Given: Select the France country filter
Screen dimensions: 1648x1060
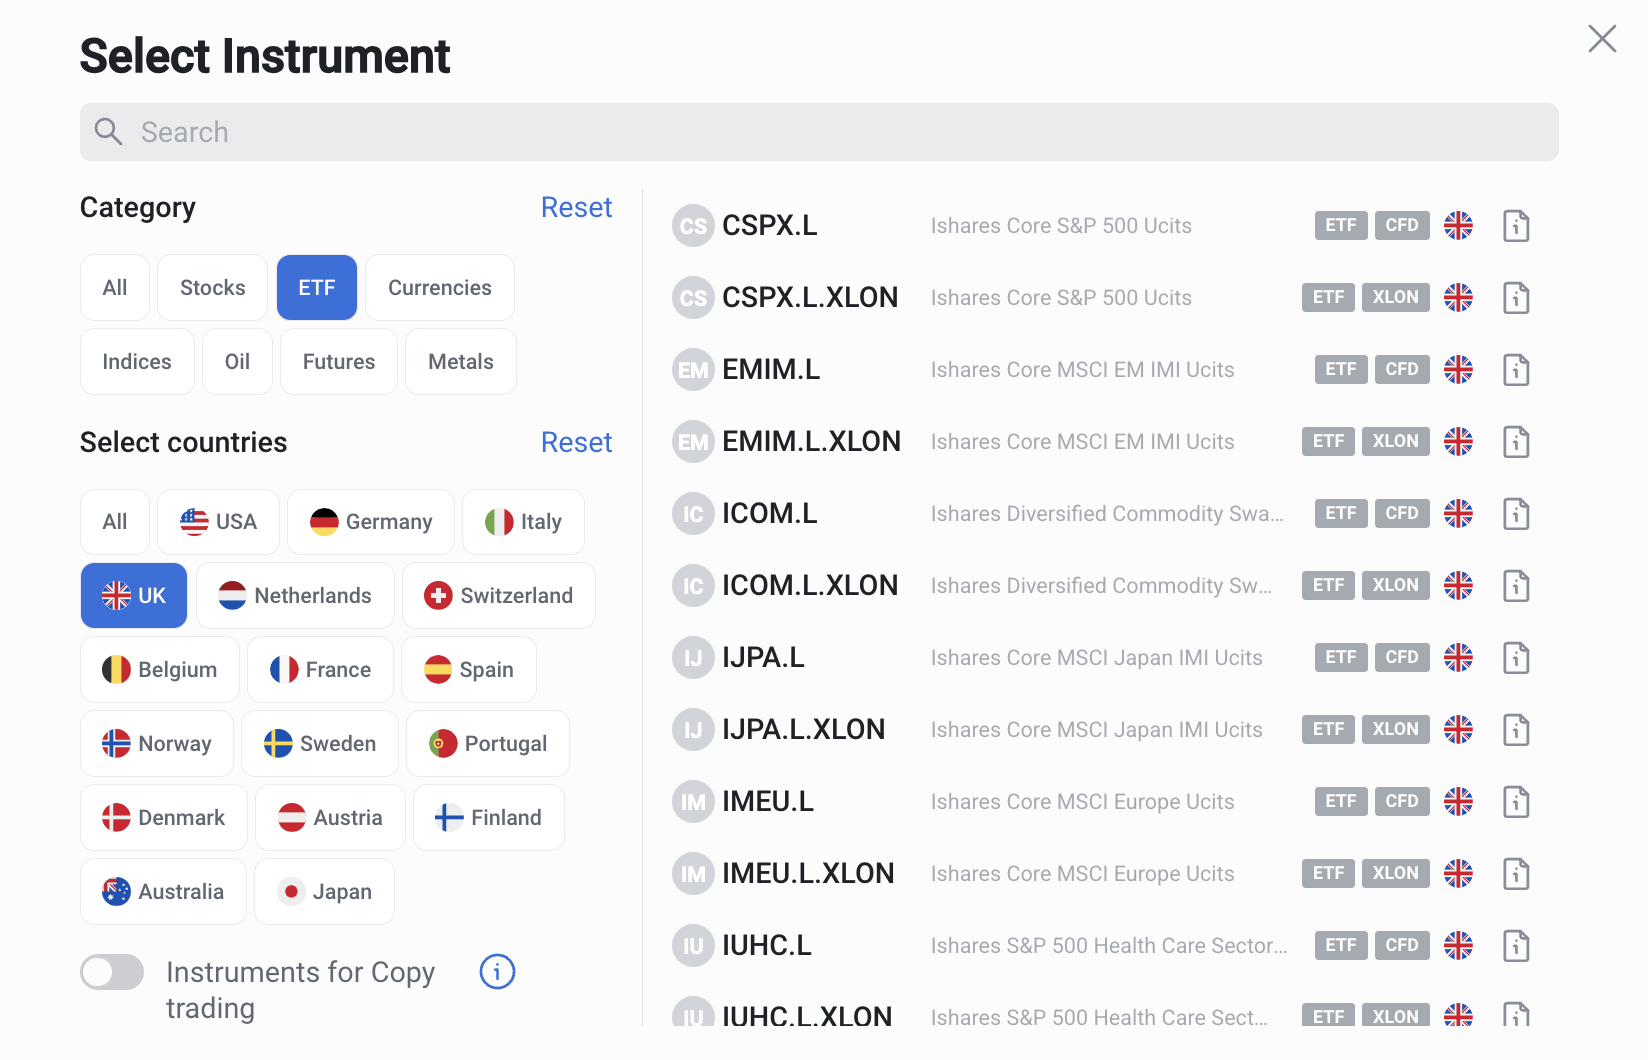Looking at the screenshot, I should [x=320, y=670].
